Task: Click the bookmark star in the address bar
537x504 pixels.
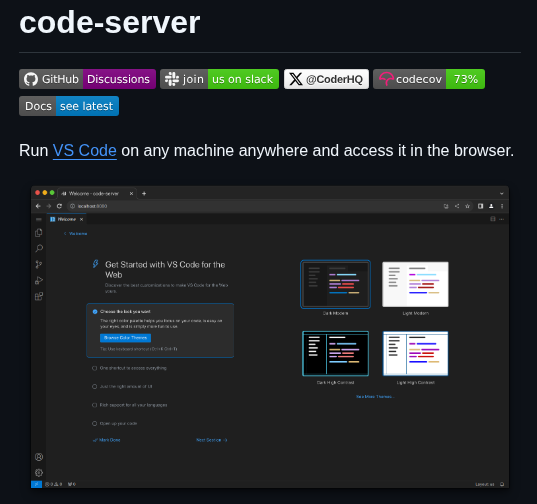Action: [x=467, y=206]
